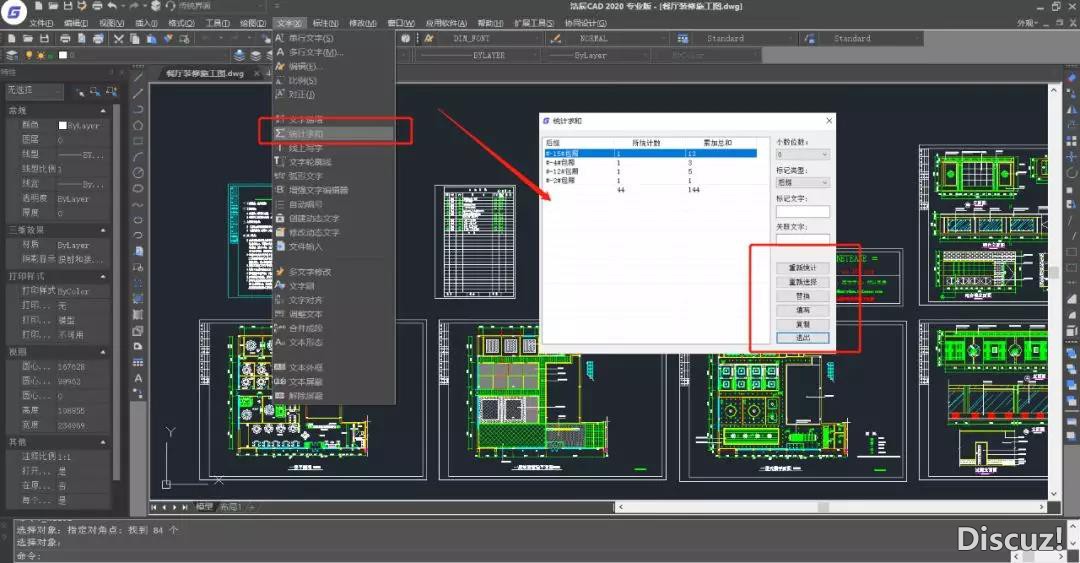
Task: Select the circle drawing tool in the left toolbar
Action: point(138,172)
